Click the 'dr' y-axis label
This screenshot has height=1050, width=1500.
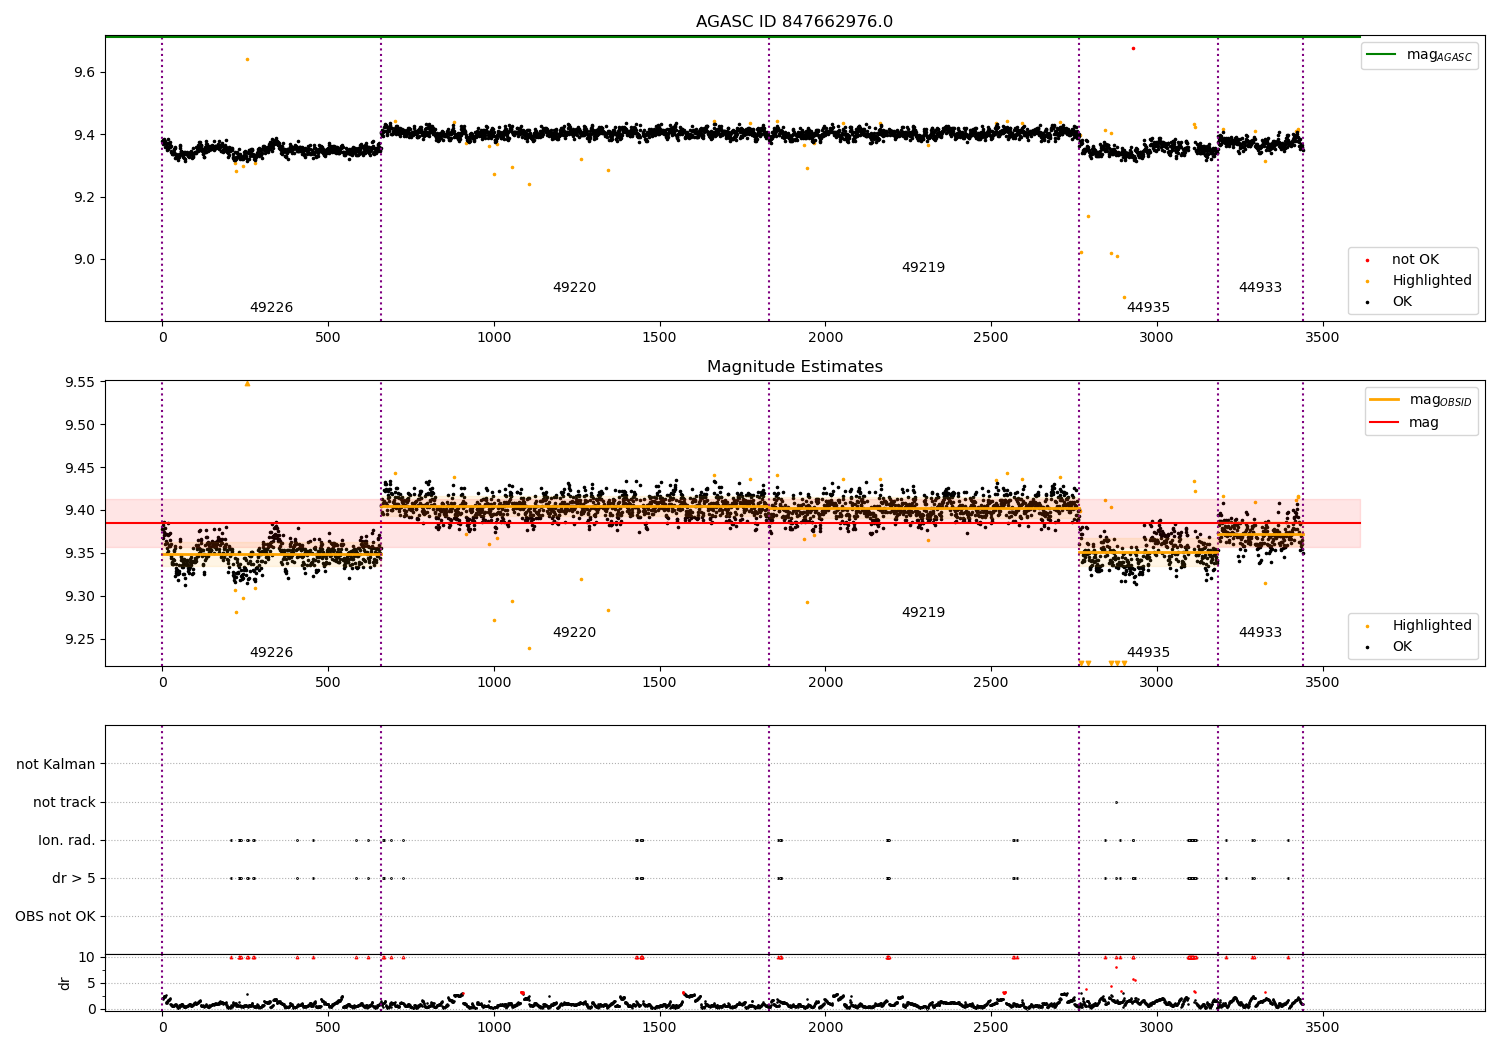pos(65,983)
